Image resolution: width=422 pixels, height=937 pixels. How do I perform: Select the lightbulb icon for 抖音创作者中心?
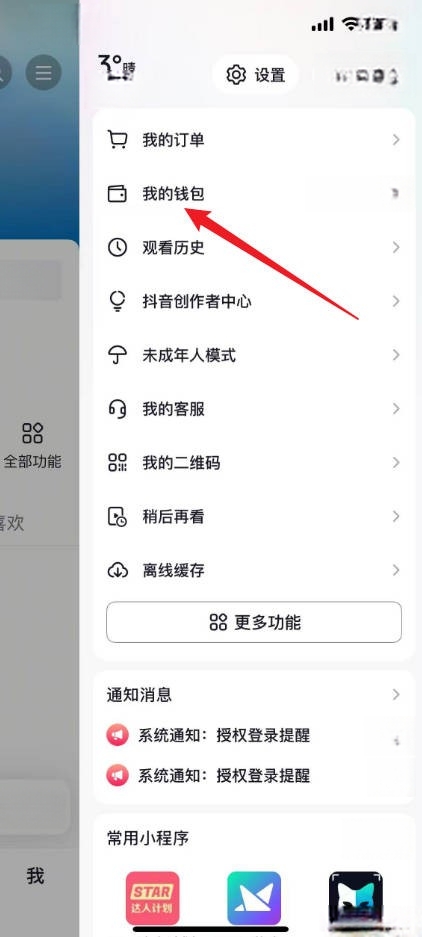tap(117, 301)
